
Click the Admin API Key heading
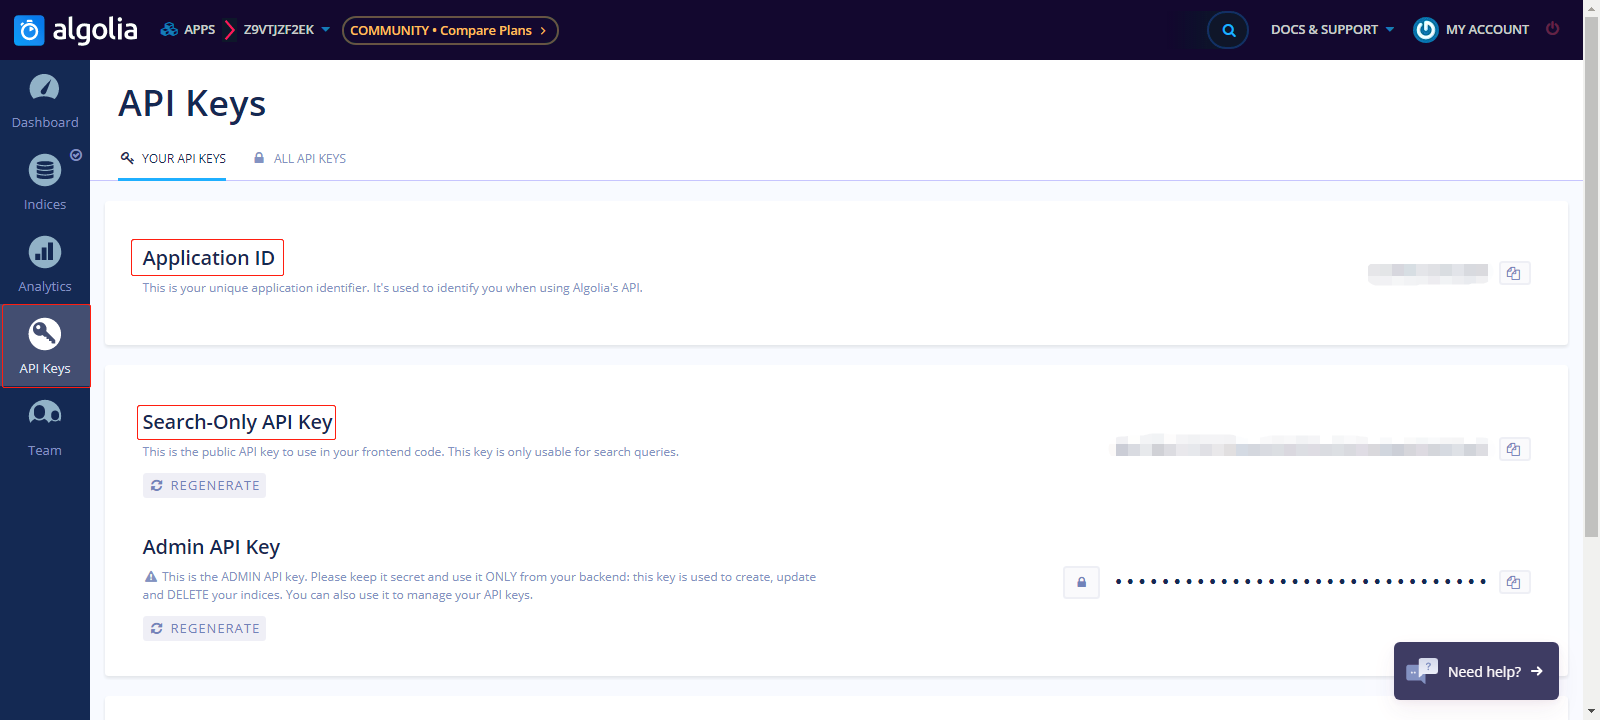(x=211, y=547)
